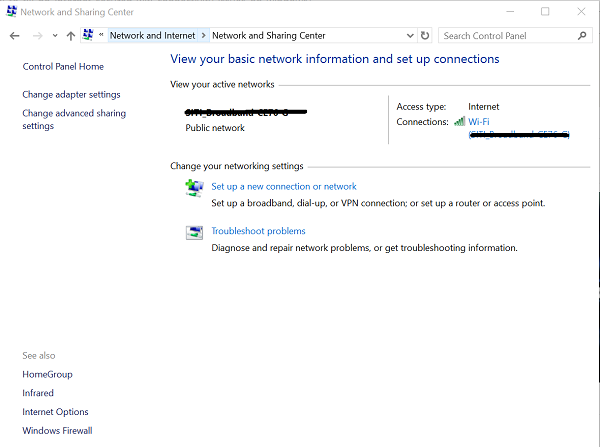Viewport: 600px width, 447px height.
Task: Click the new connection setup icon
Action: point(194,188)
